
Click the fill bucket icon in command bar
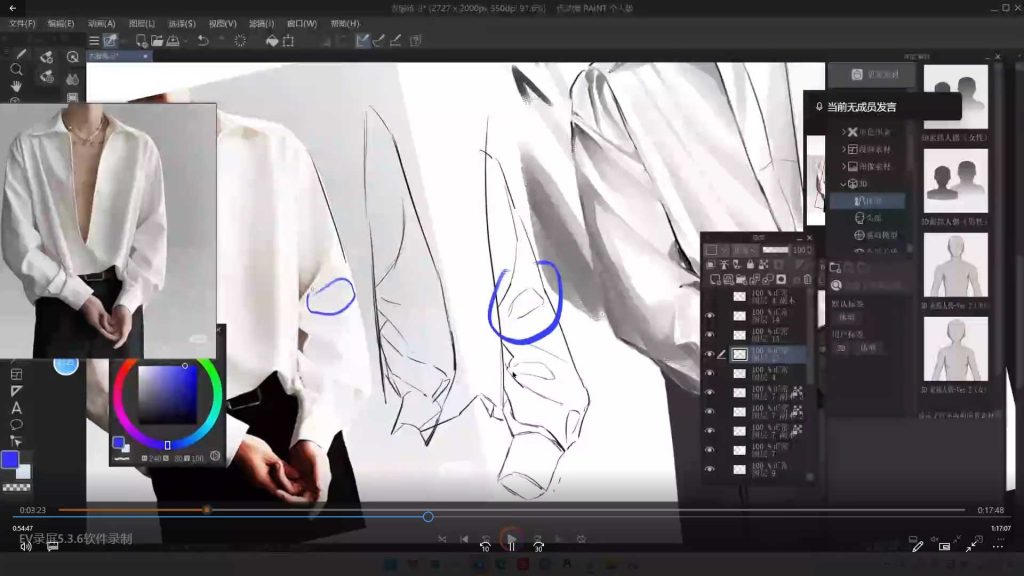[x=272, y=40]
